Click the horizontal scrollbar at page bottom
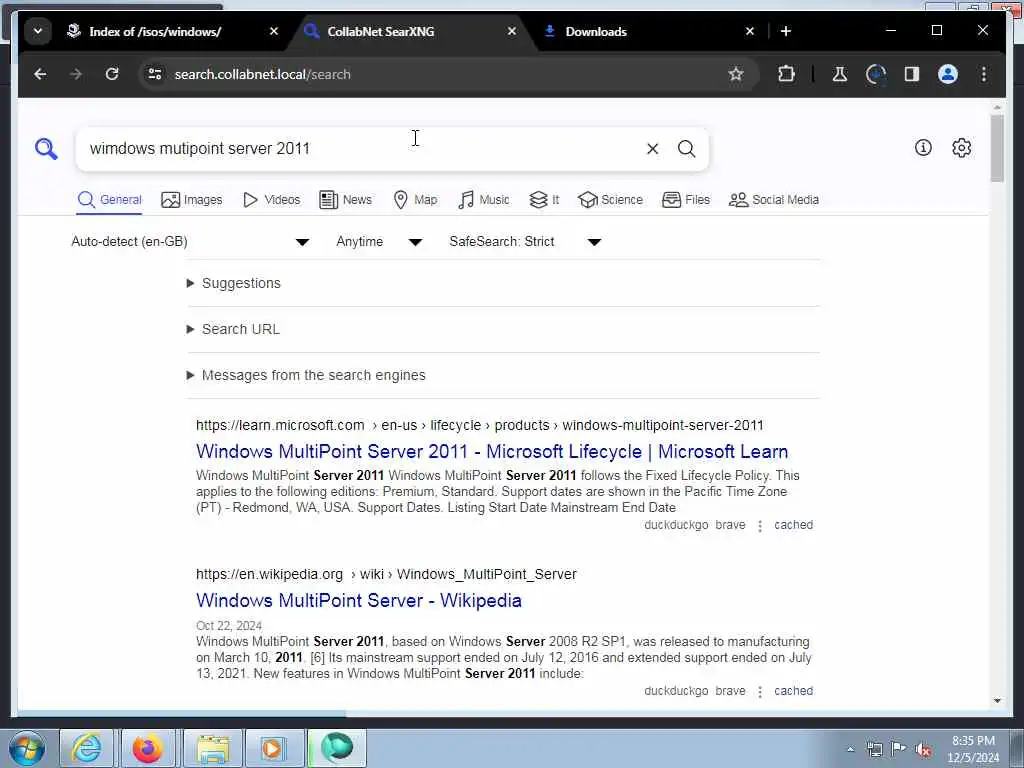1024x768 pixels. pyautogui.click(x=182, y=713)
